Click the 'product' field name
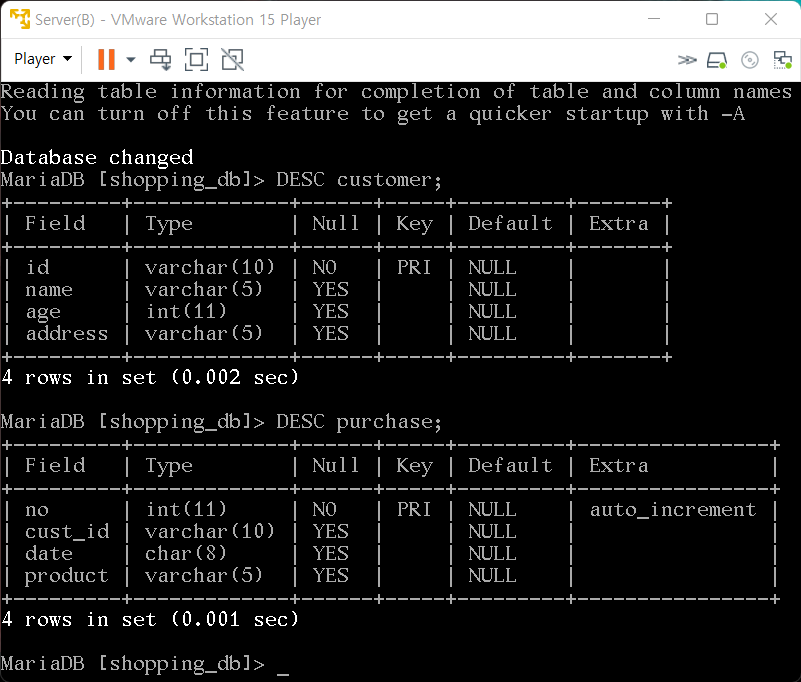Screen dimensions: 801x682 pos(66,576)
